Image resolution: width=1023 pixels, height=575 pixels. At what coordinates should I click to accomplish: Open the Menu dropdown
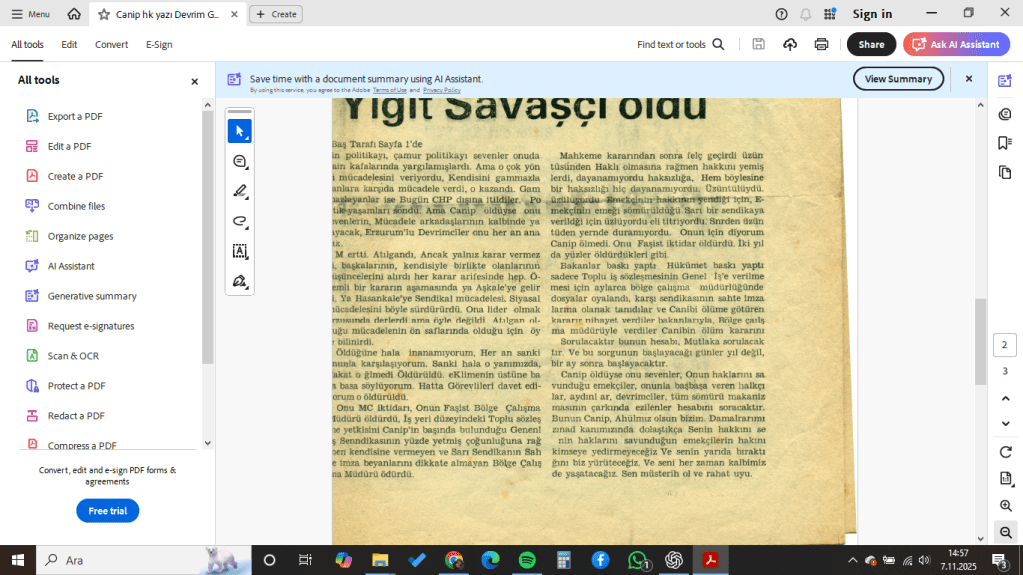30,14
